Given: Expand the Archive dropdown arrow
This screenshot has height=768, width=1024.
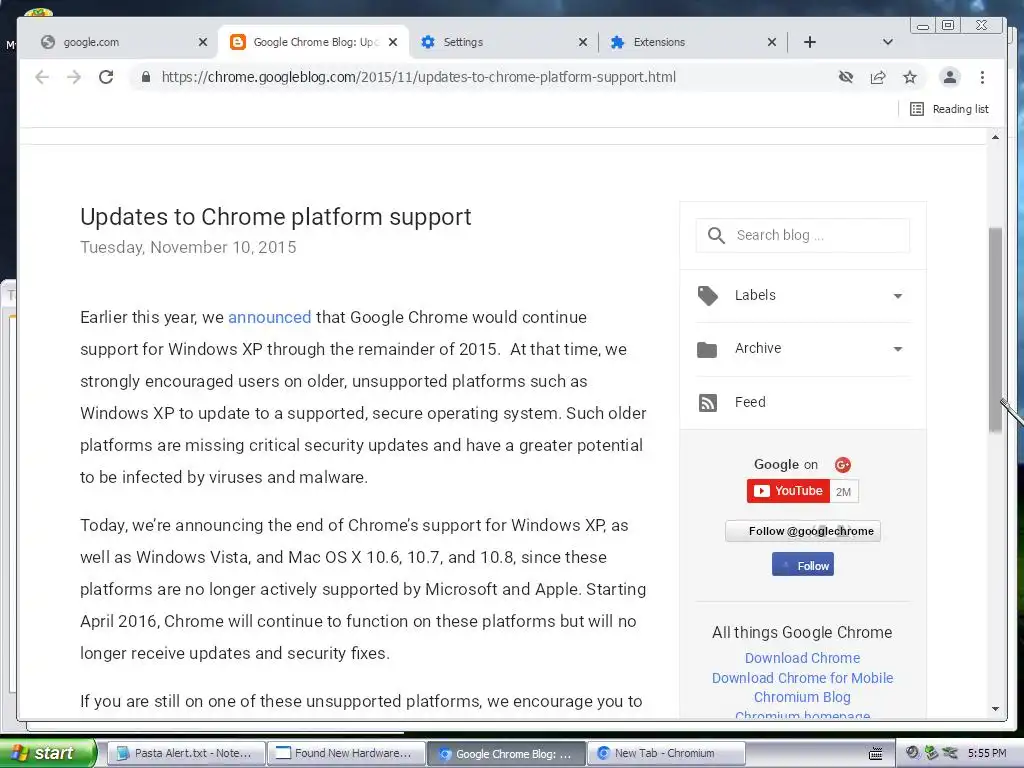Looking at the screenshot, I should (x=898, y=349).
